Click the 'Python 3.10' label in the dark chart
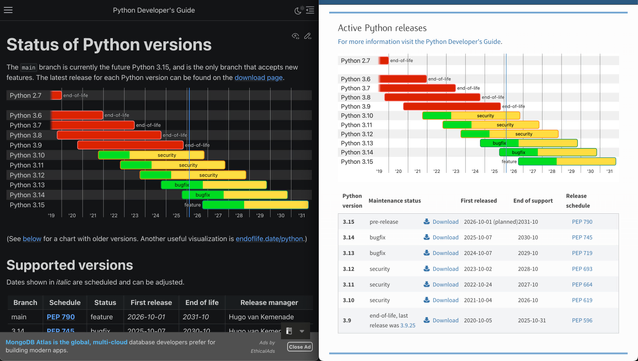Image resolution: width=638 pixels, height=361 pixels. [x=27, y=155]
